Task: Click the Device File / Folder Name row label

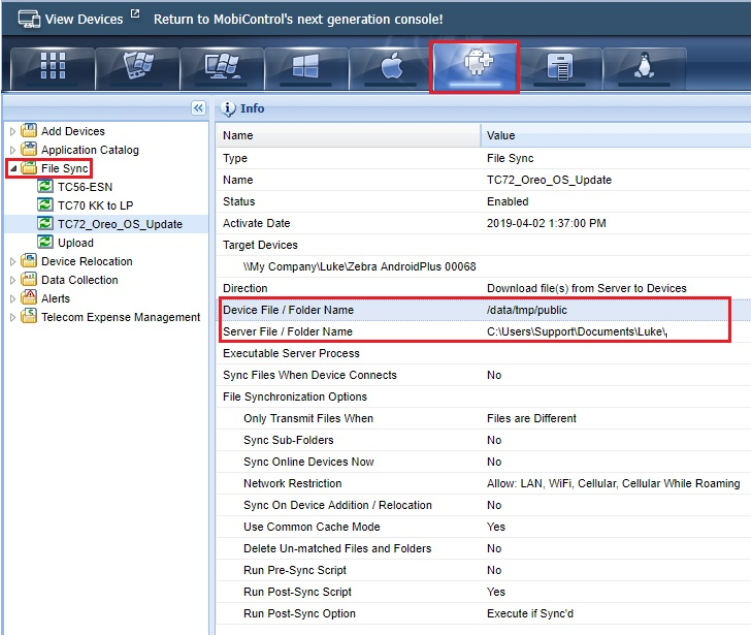Action: pyautogui.click(x=288, y=310)
